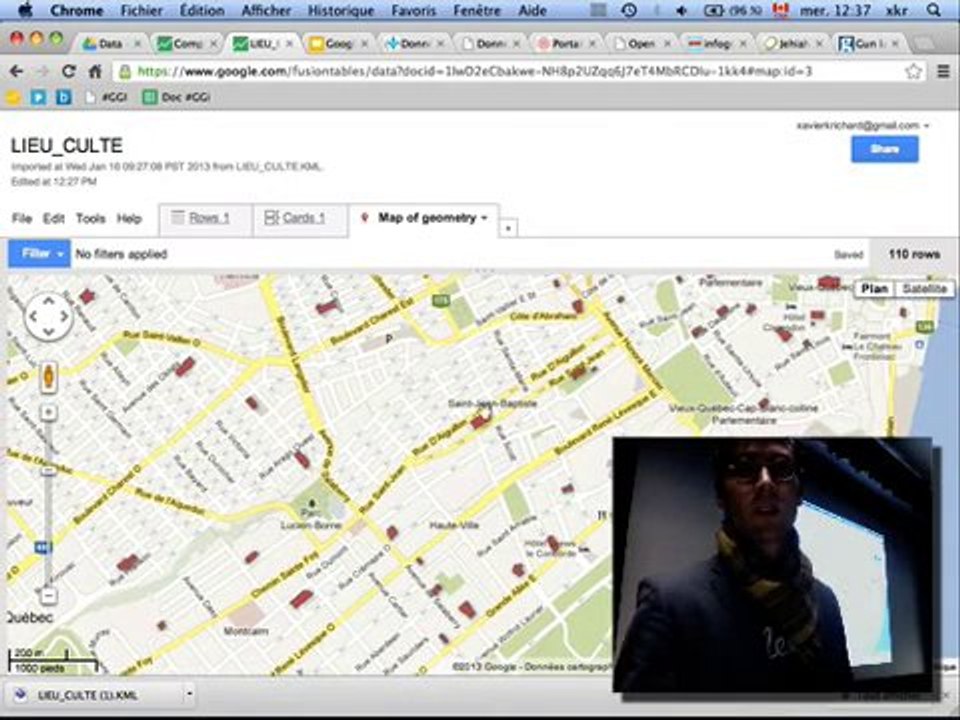Click the yellow first bookmark icon

coord(13,97)
